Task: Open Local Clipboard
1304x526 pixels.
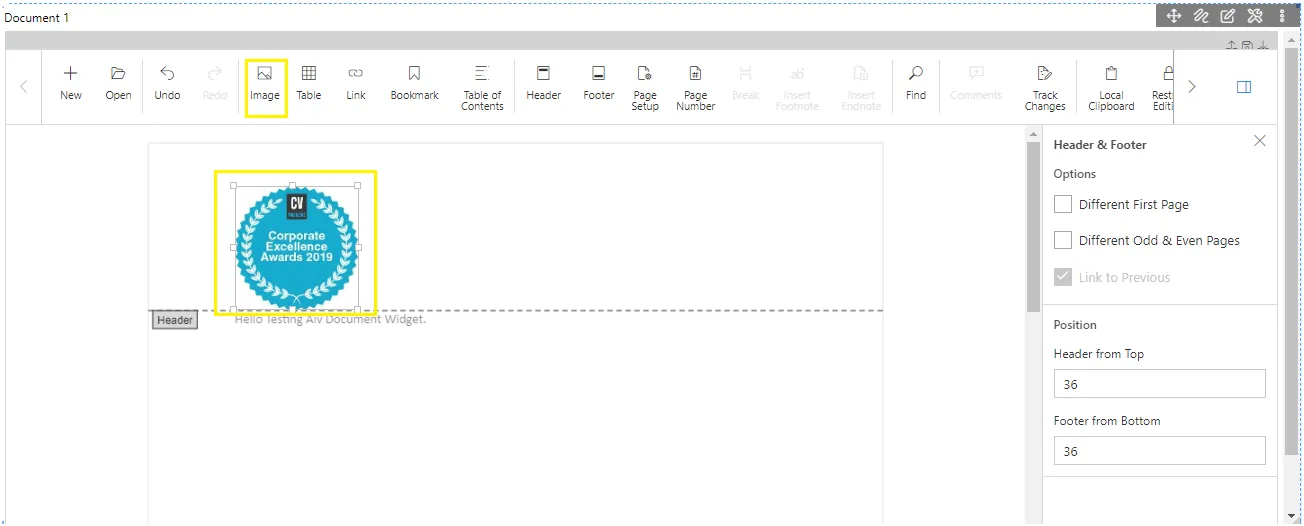Action: pyautogui.click(x=1111, y=88)
